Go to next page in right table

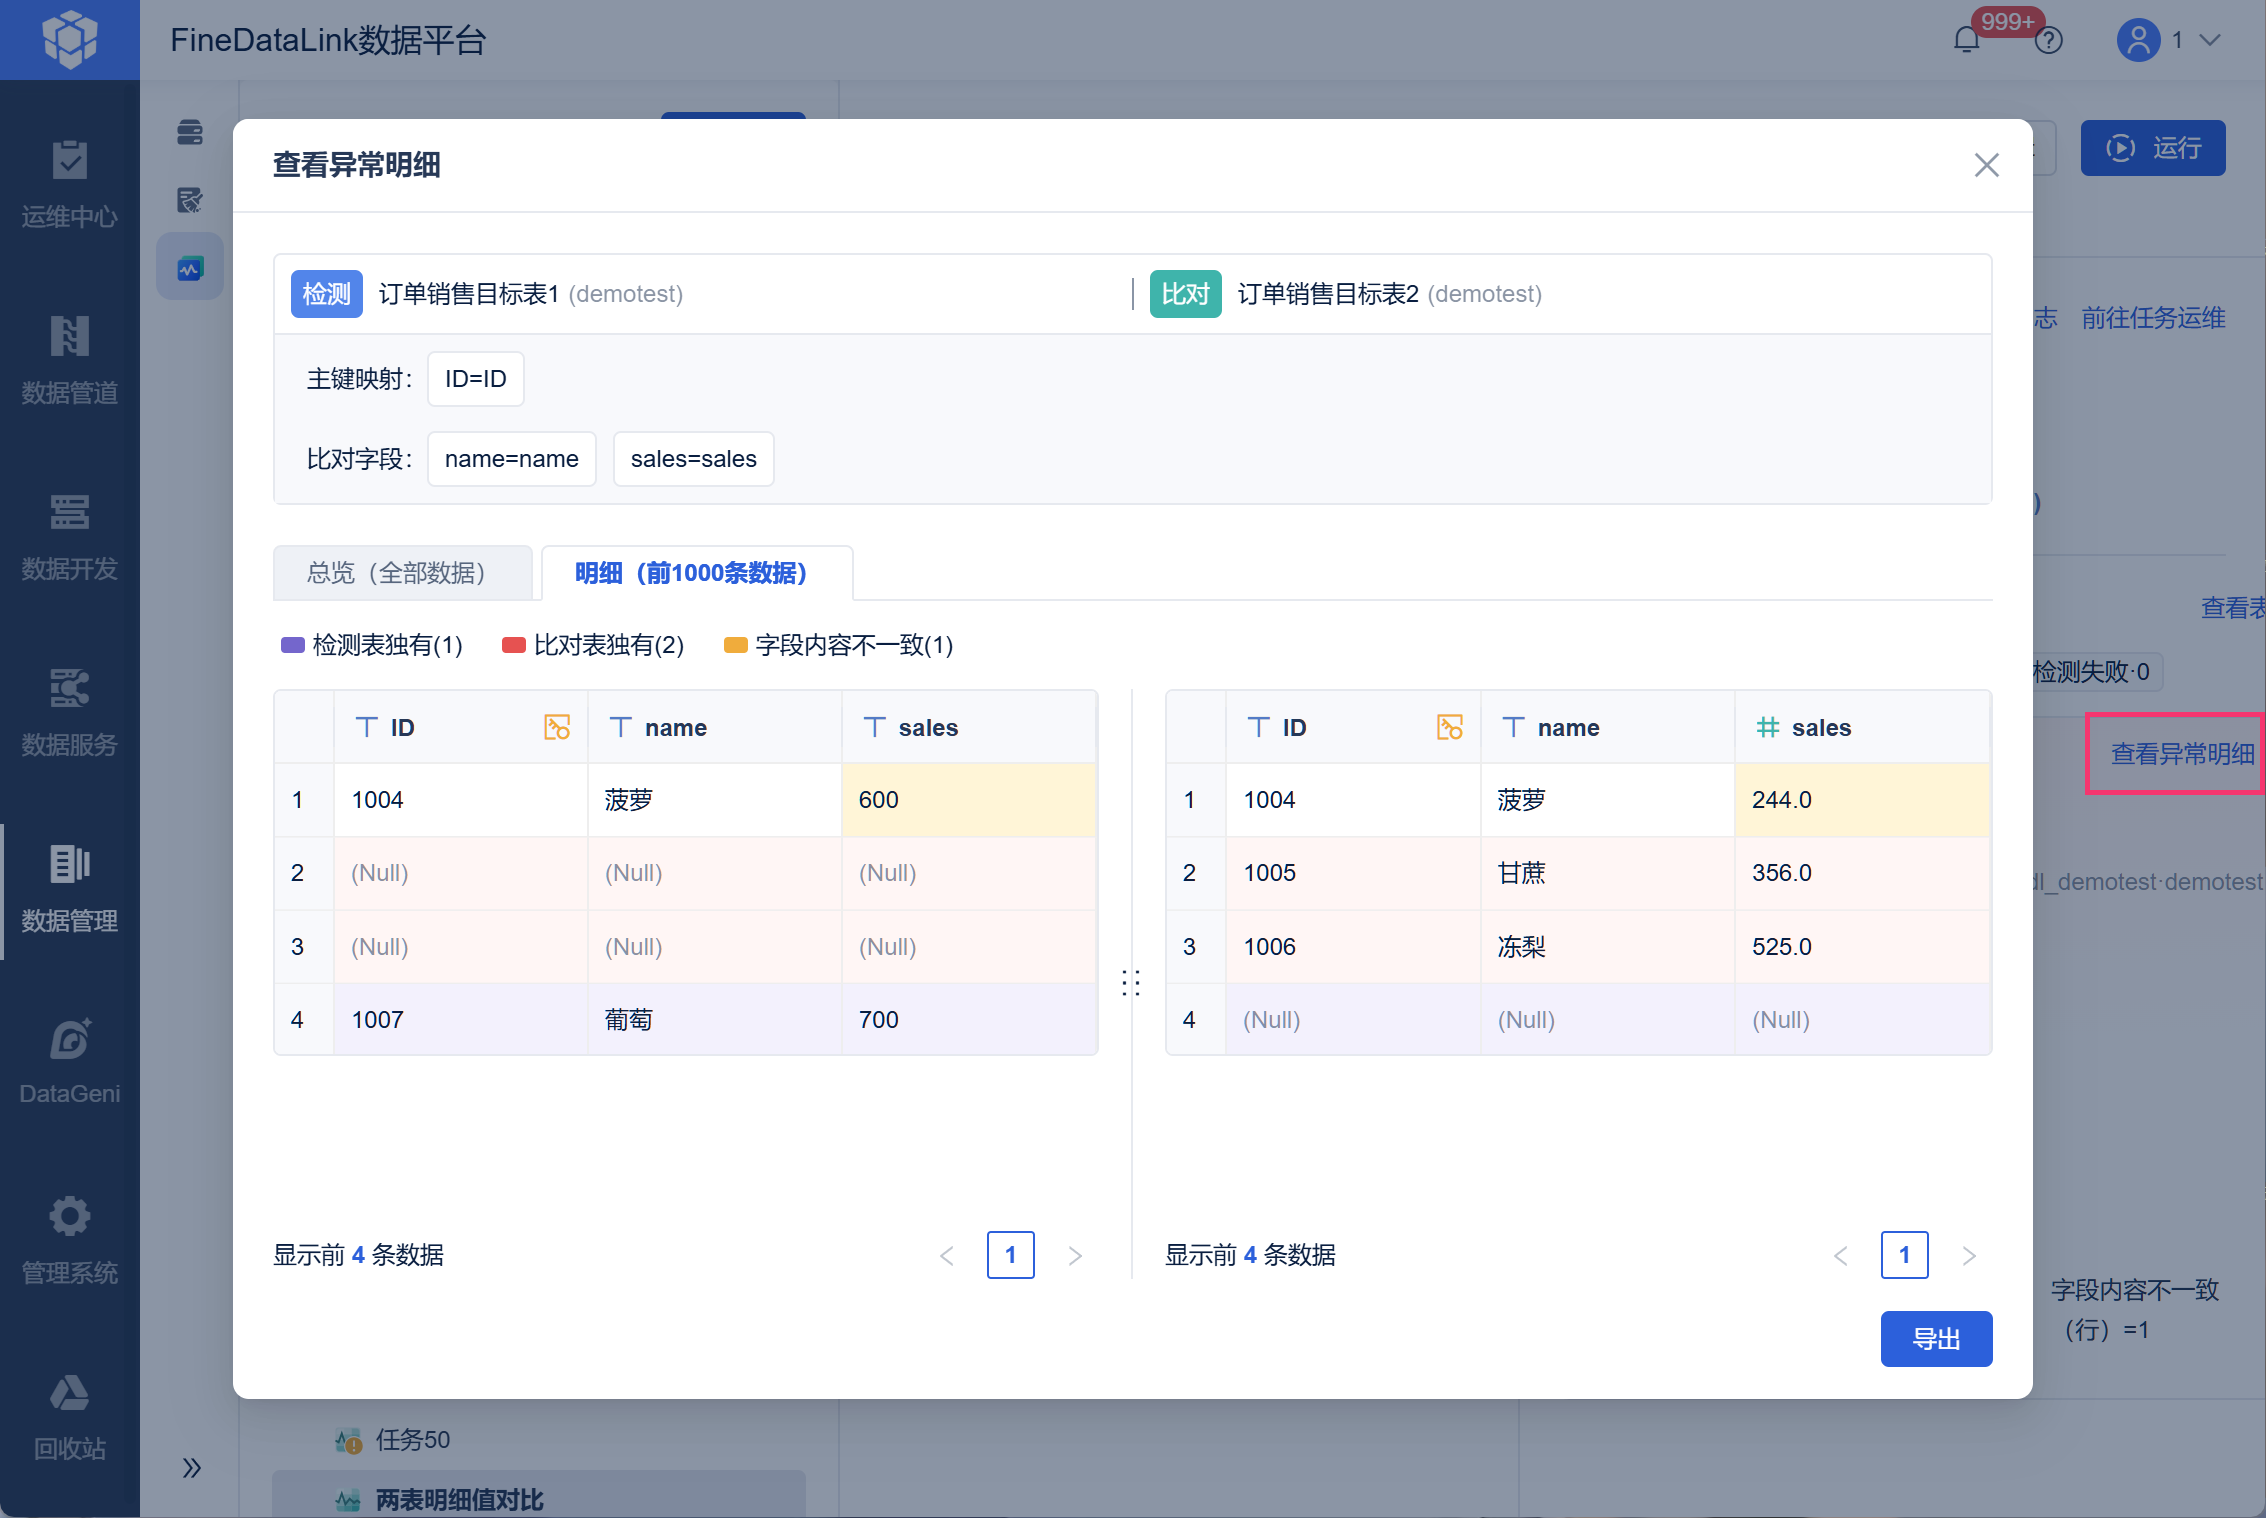click(1969, 1255)
